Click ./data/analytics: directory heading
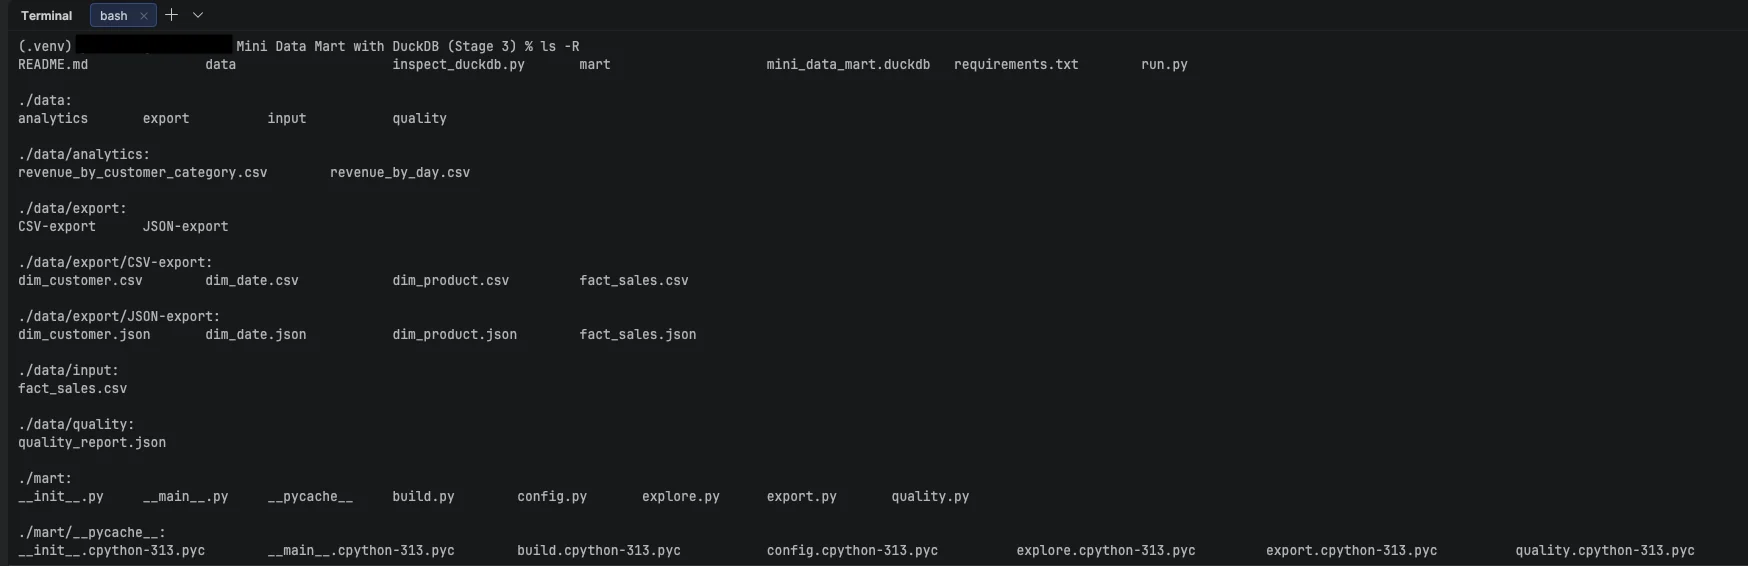This screenshot has width=1748, height=566. 84,155
